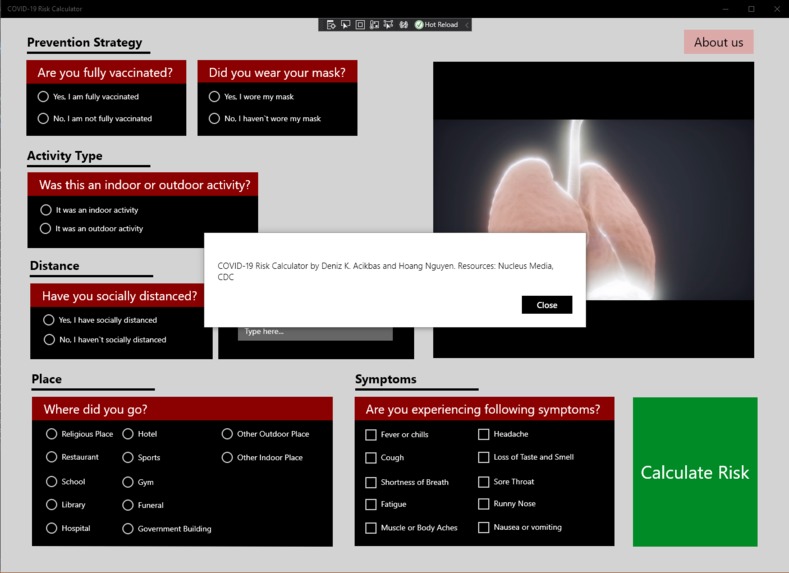Click the 'Distance' section title
Screen dimensions: 789x573
(54, 266)
